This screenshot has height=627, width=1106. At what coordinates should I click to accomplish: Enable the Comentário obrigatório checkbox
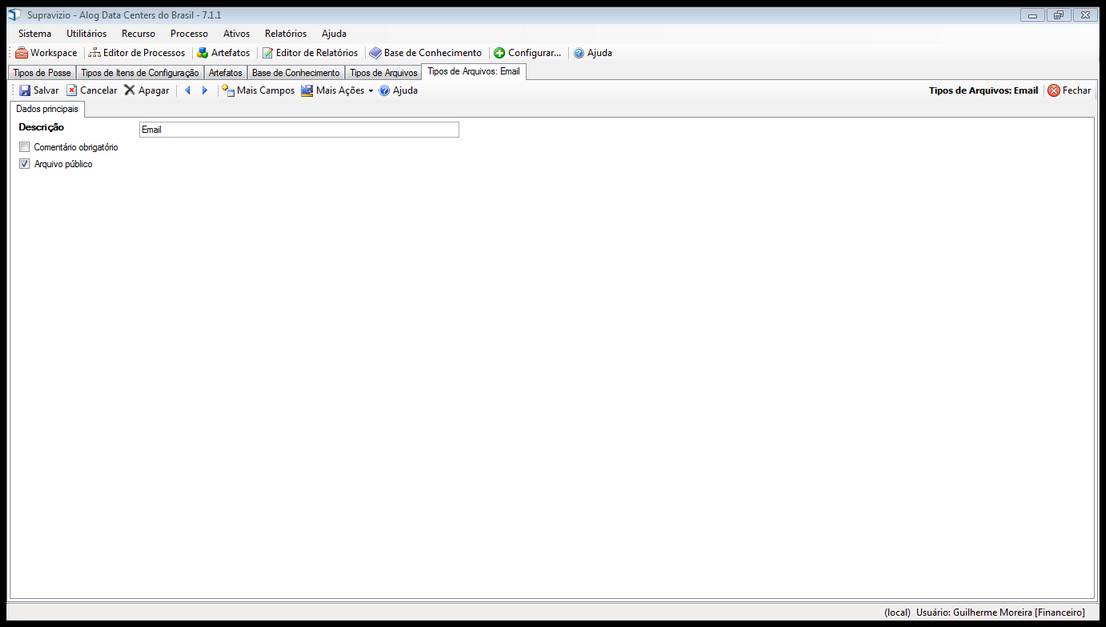point(25,146)
